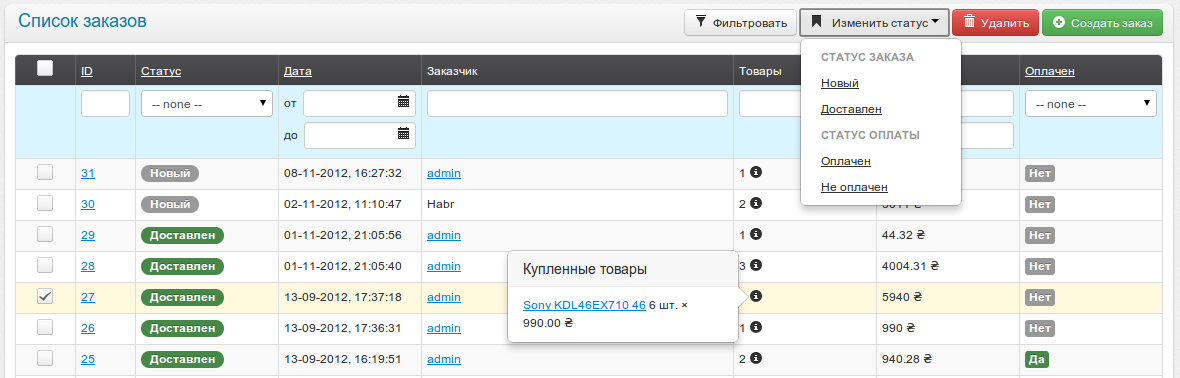The height and width of the screenshot is (378, 1180).
Task: Click info icon in order 31 row
Action: click(x=756, y=172)
